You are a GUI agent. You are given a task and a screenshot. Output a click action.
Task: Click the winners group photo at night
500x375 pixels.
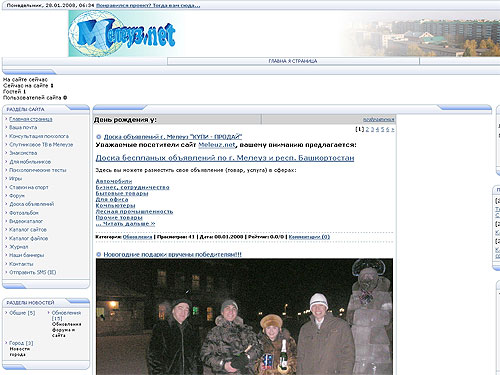tap(244, 317)
